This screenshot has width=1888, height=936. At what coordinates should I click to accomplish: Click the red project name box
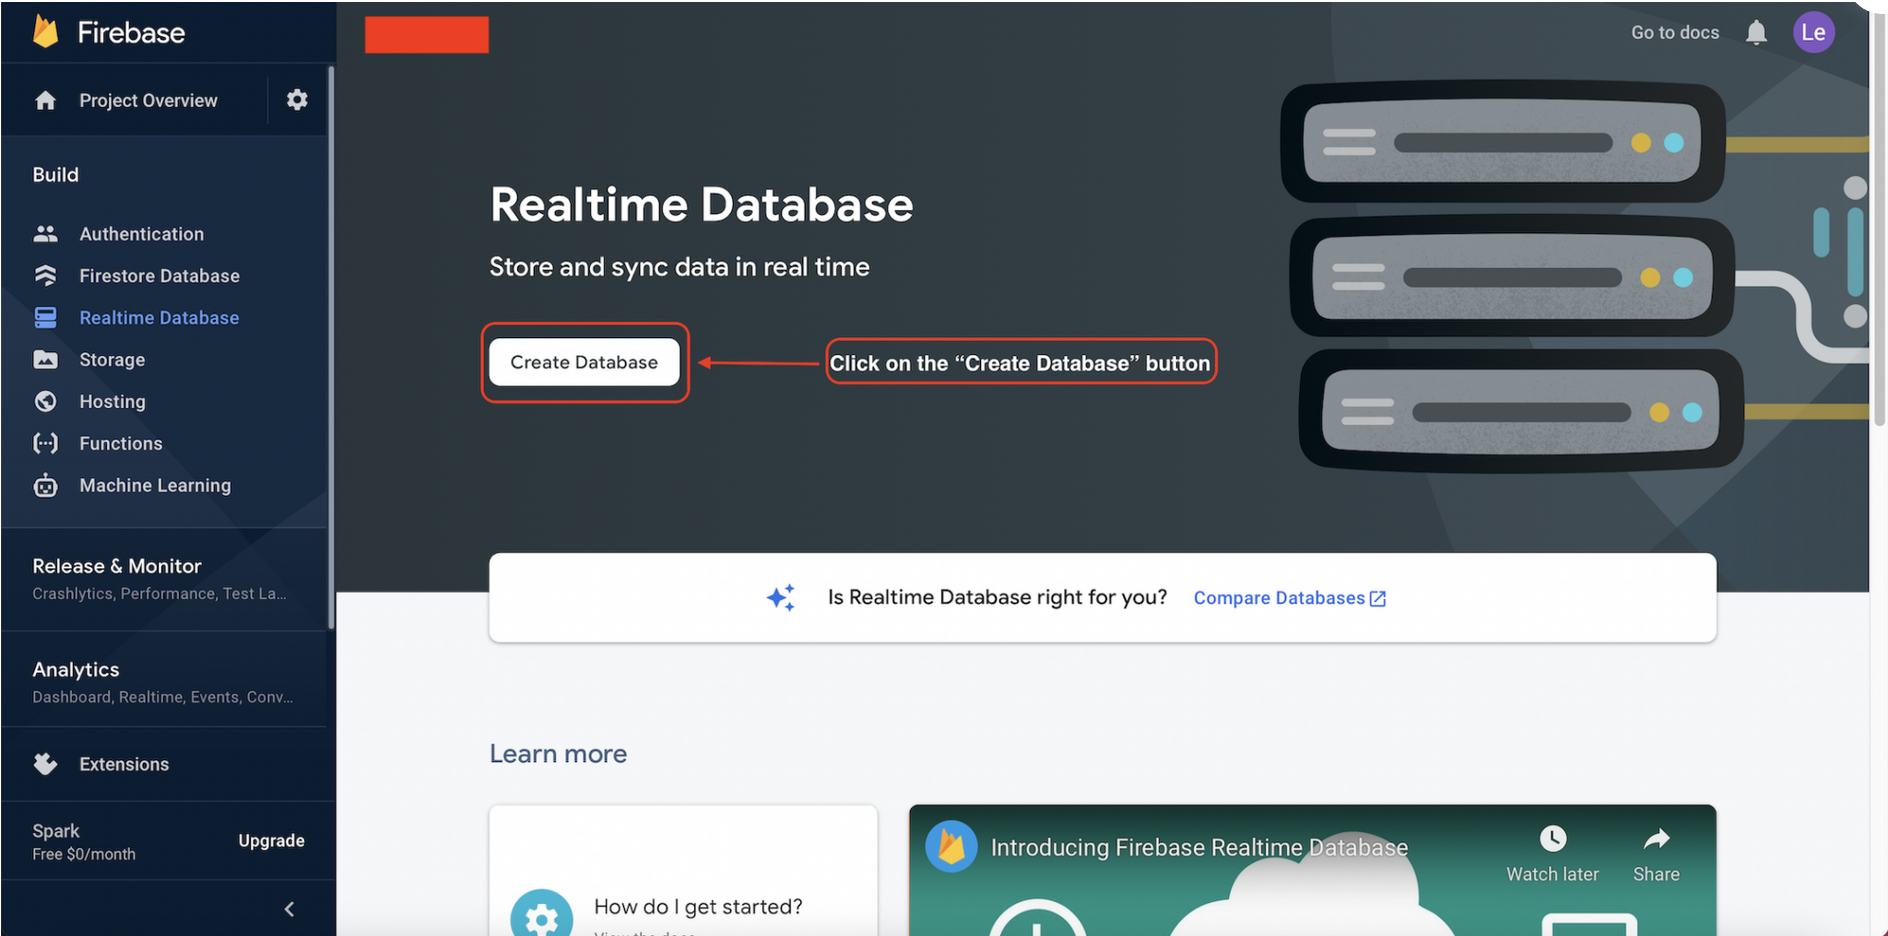(x=427, y=35)
